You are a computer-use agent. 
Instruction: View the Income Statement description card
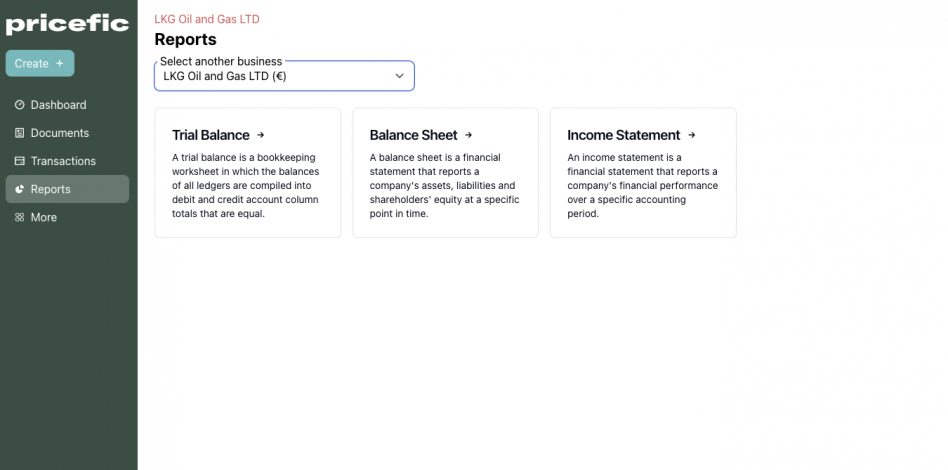(643, 173)
